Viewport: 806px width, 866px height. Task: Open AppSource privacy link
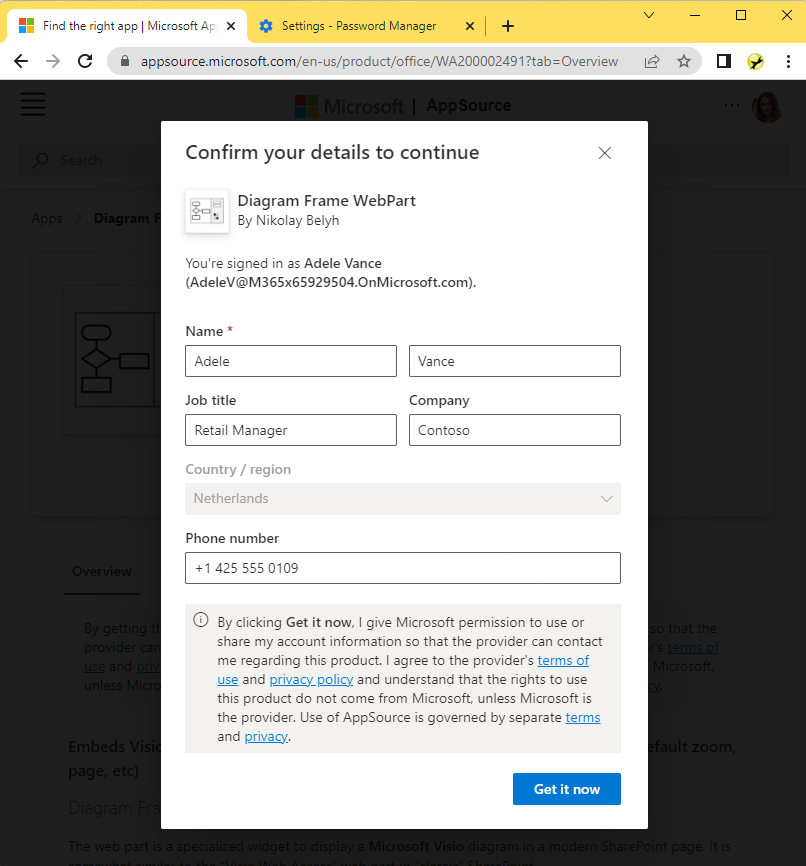coord(266,737)
